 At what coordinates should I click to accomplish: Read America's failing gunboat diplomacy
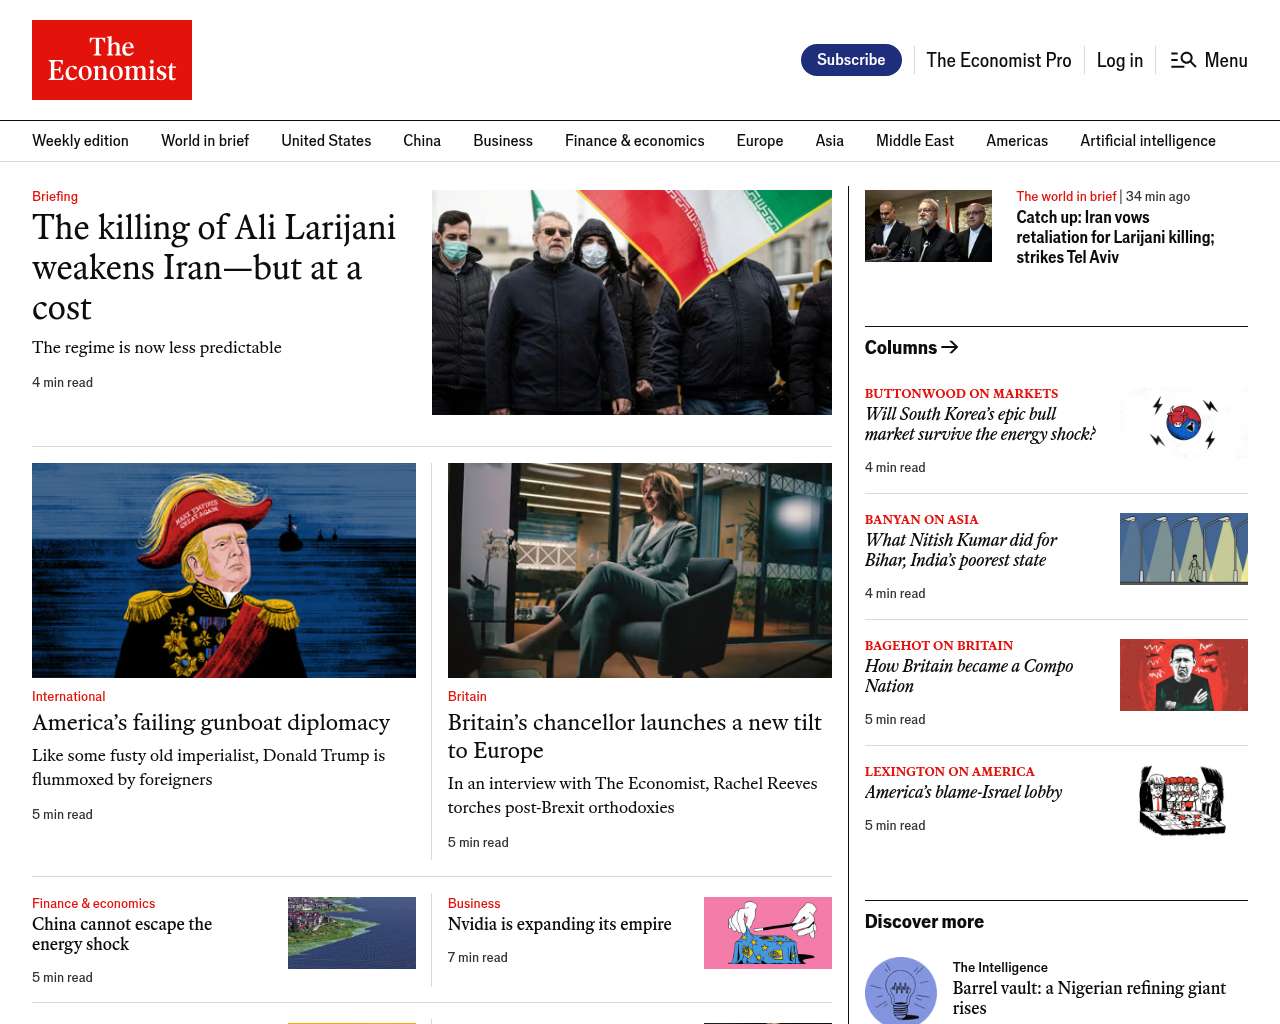pos(211,722)
